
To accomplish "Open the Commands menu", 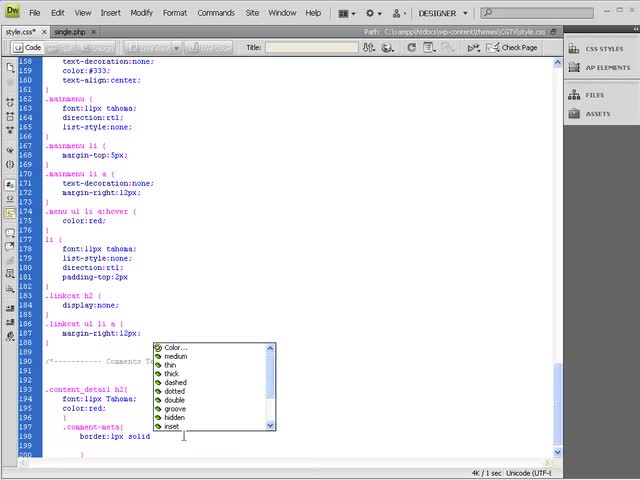I will click(216, 13).
